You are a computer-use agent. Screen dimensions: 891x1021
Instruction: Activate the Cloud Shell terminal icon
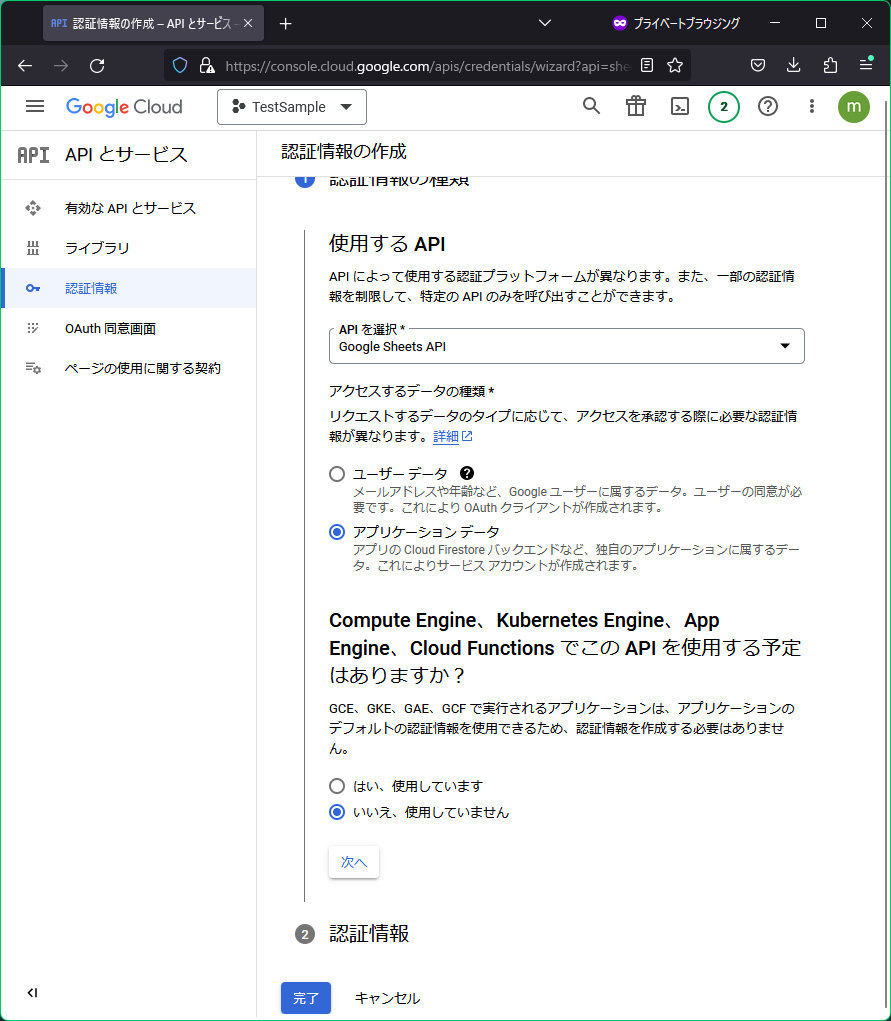click(x=679, y=106)
